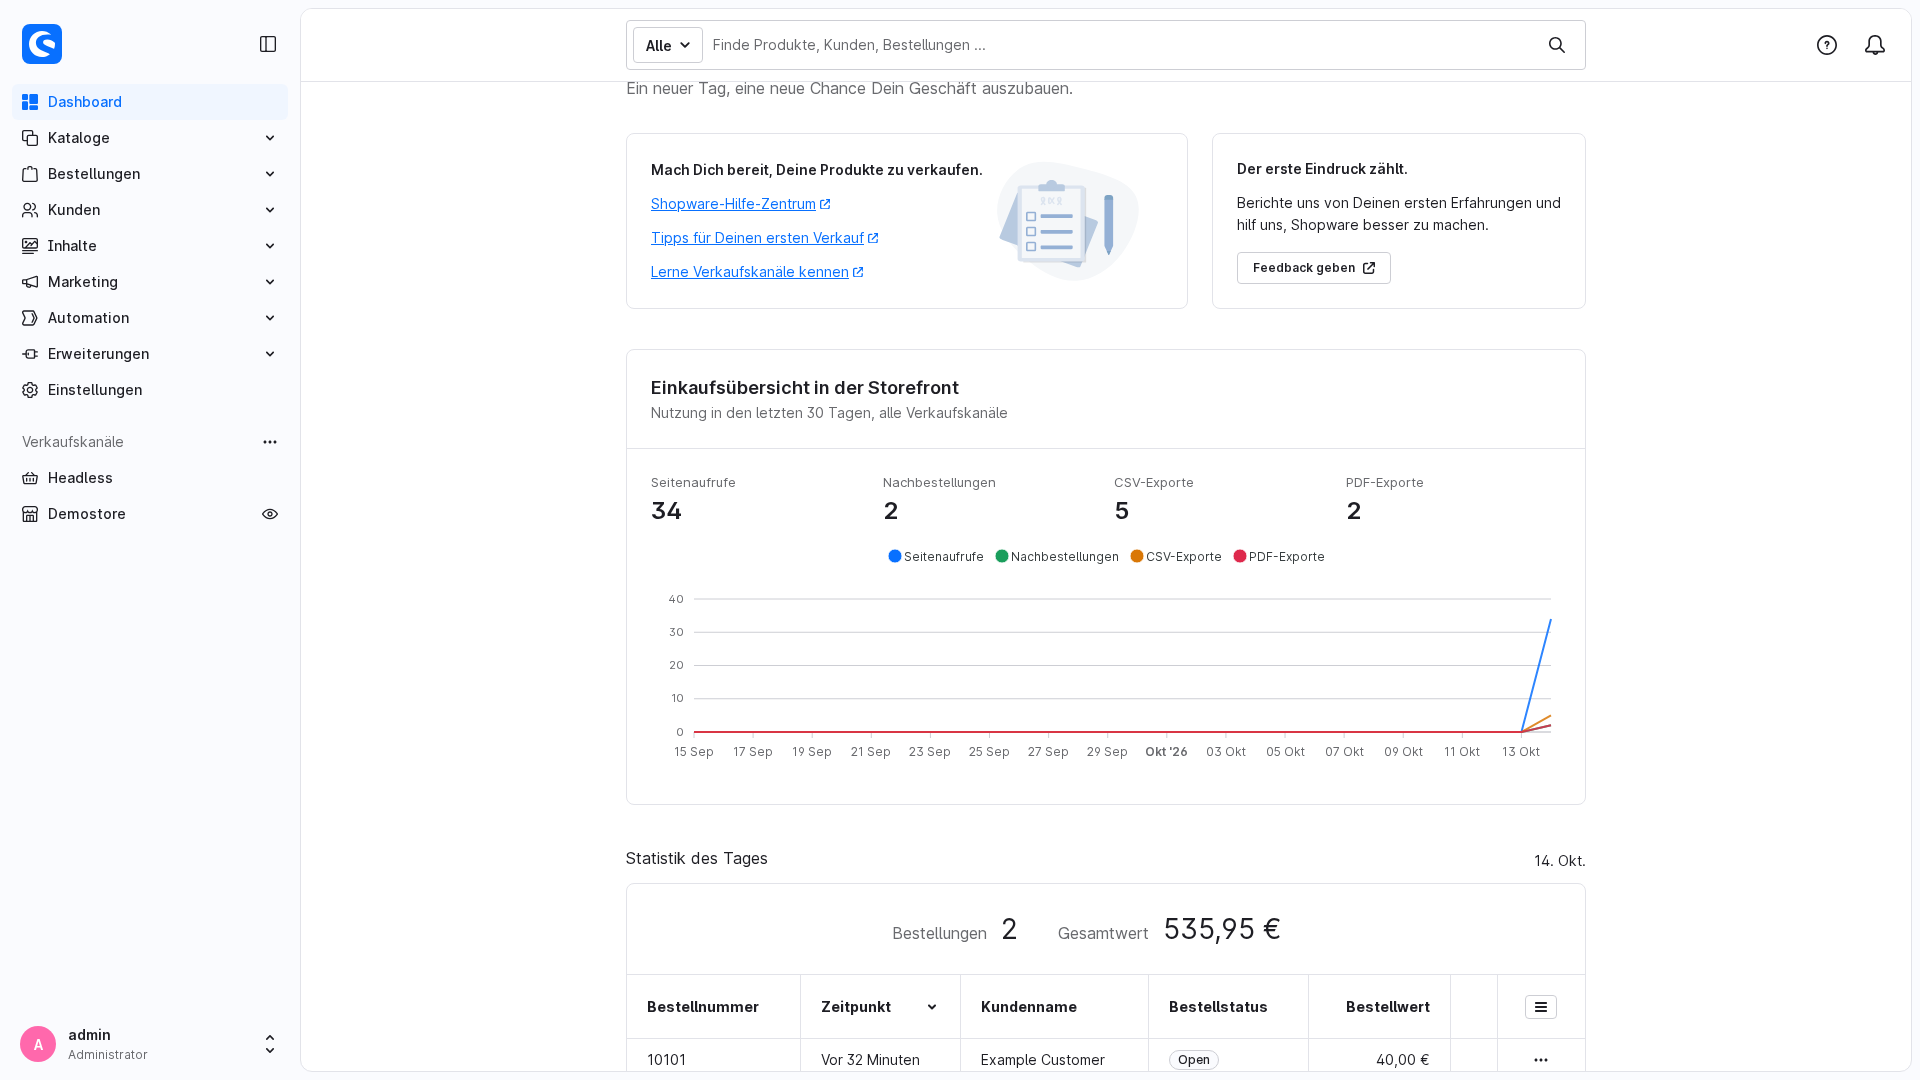Expand the Erweiterungen menu chevron
This screenshot has height=1080, width=1920.
click(270, 354)
